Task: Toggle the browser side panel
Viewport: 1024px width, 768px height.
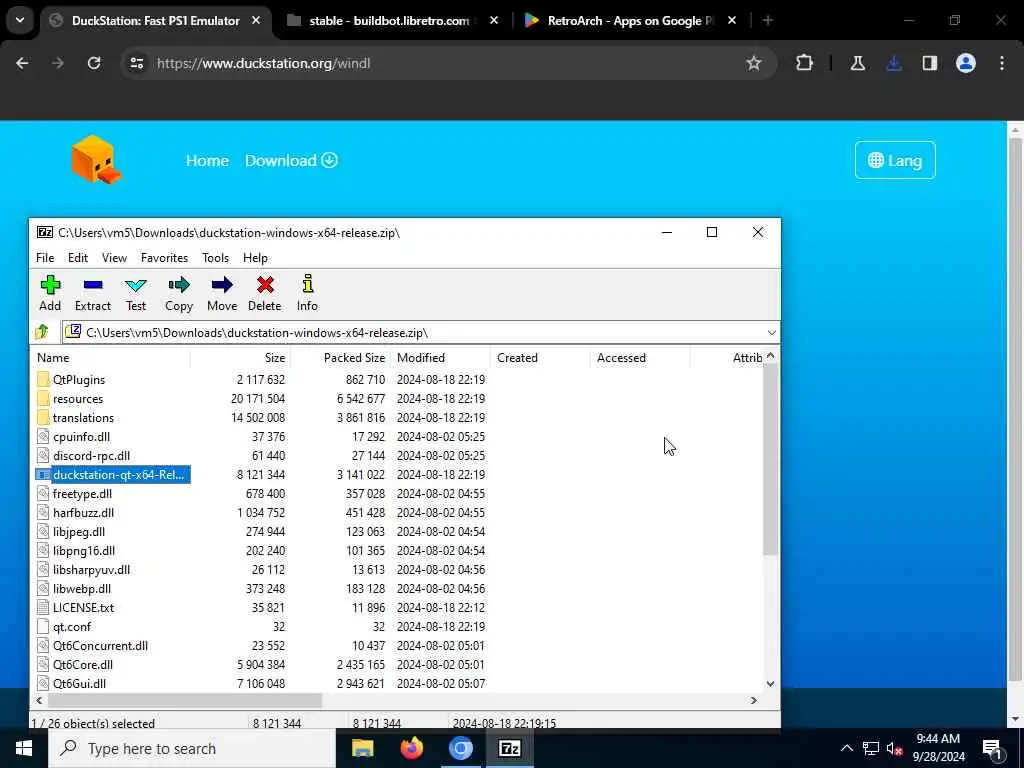Action: 930,63
